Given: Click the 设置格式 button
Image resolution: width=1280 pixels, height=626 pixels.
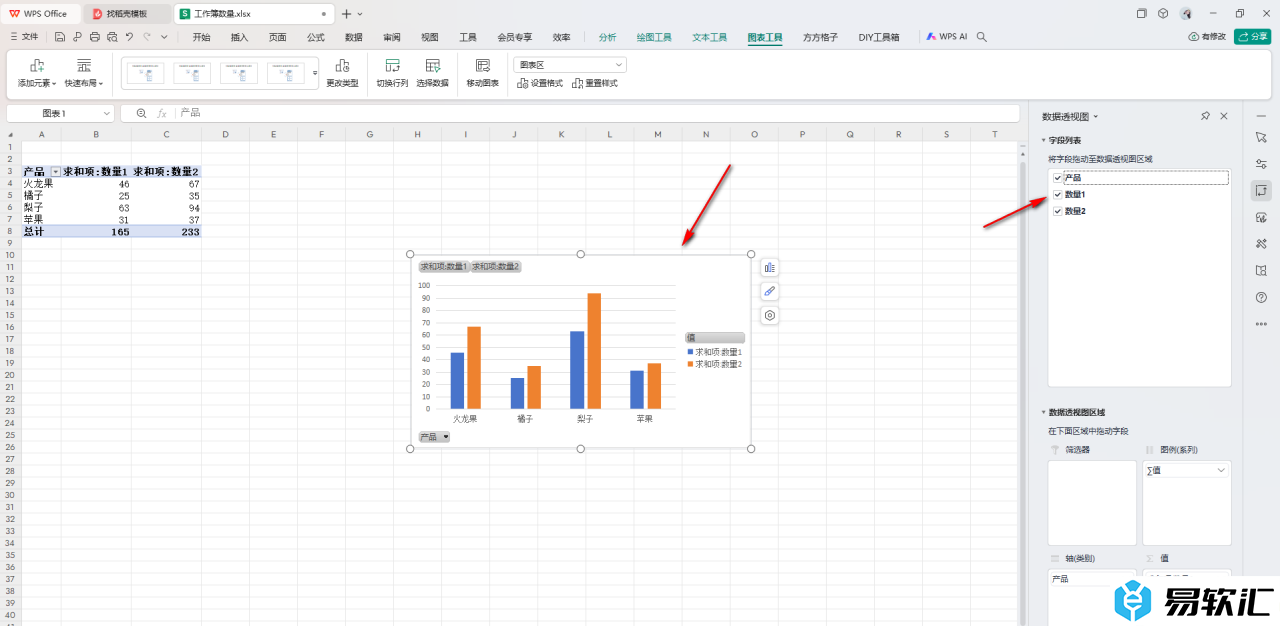Looking at the screenshot, I should coord(540,83).
